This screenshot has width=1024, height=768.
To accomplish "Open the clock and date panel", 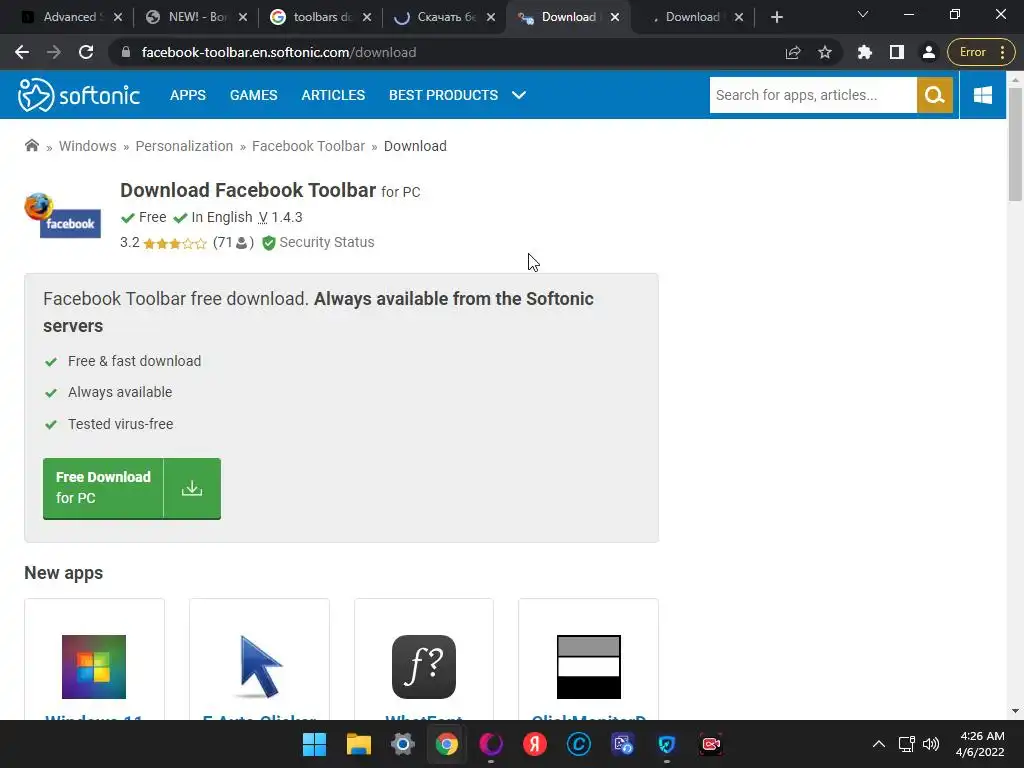I will click(x=980, y=744).
